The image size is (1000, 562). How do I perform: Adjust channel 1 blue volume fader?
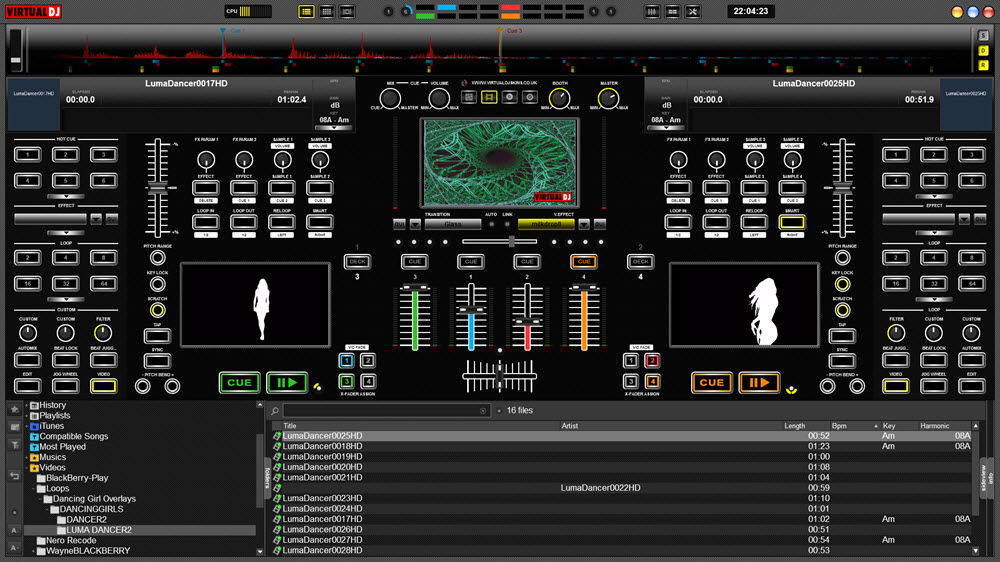[x=471, y=309]
